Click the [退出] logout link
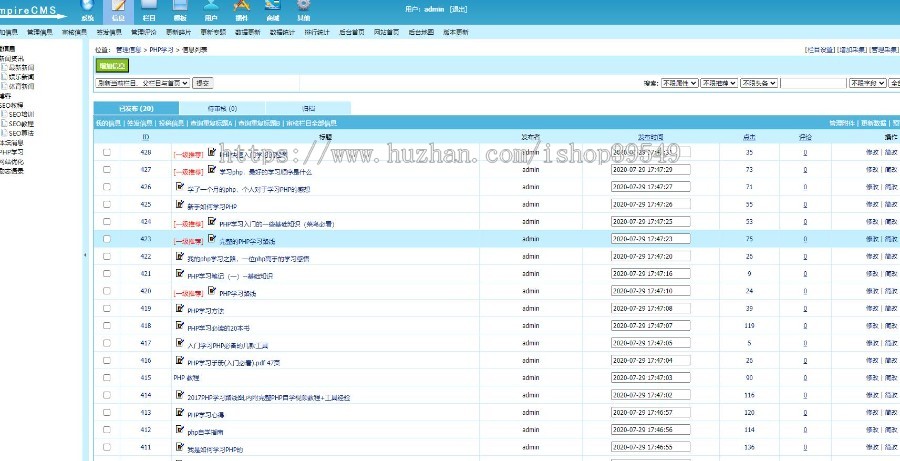Screen dimensions: 900x461 tap(459, 9)
